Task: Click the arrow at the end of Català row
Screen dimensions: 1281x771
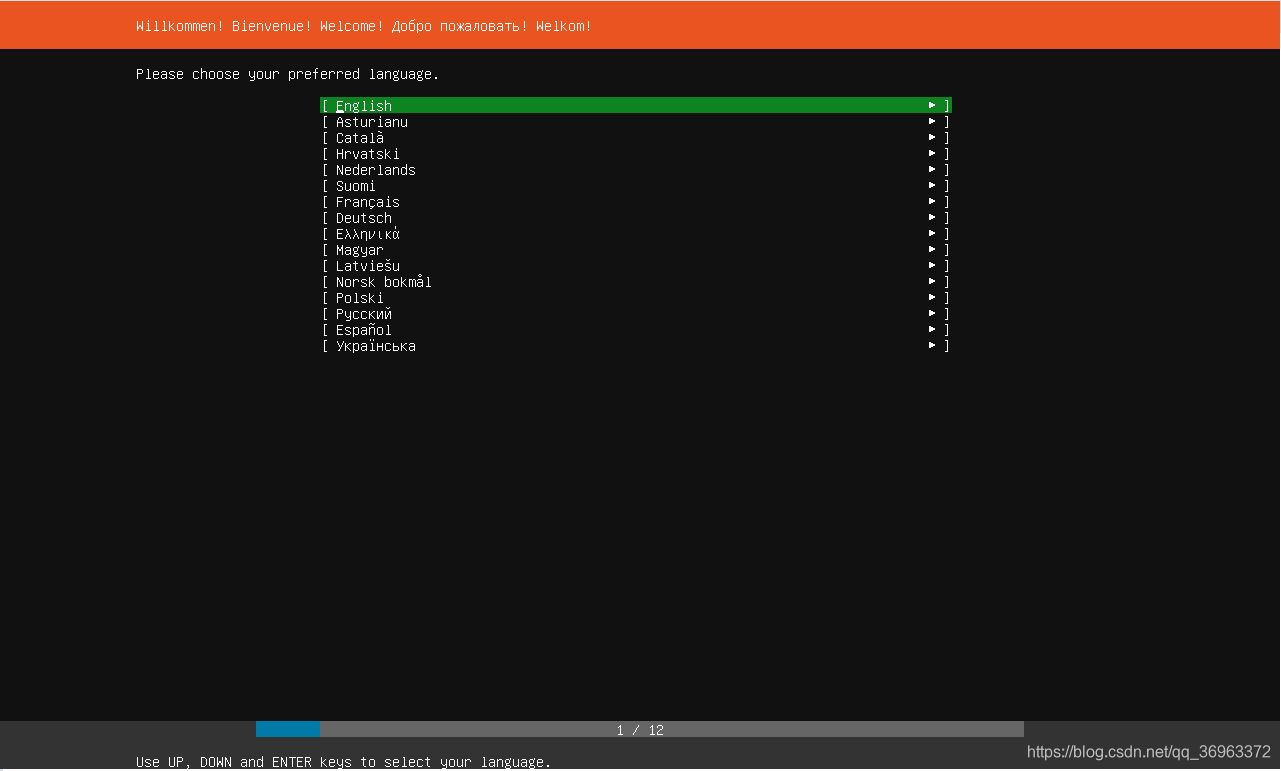Action: click(x=932, y=137)
